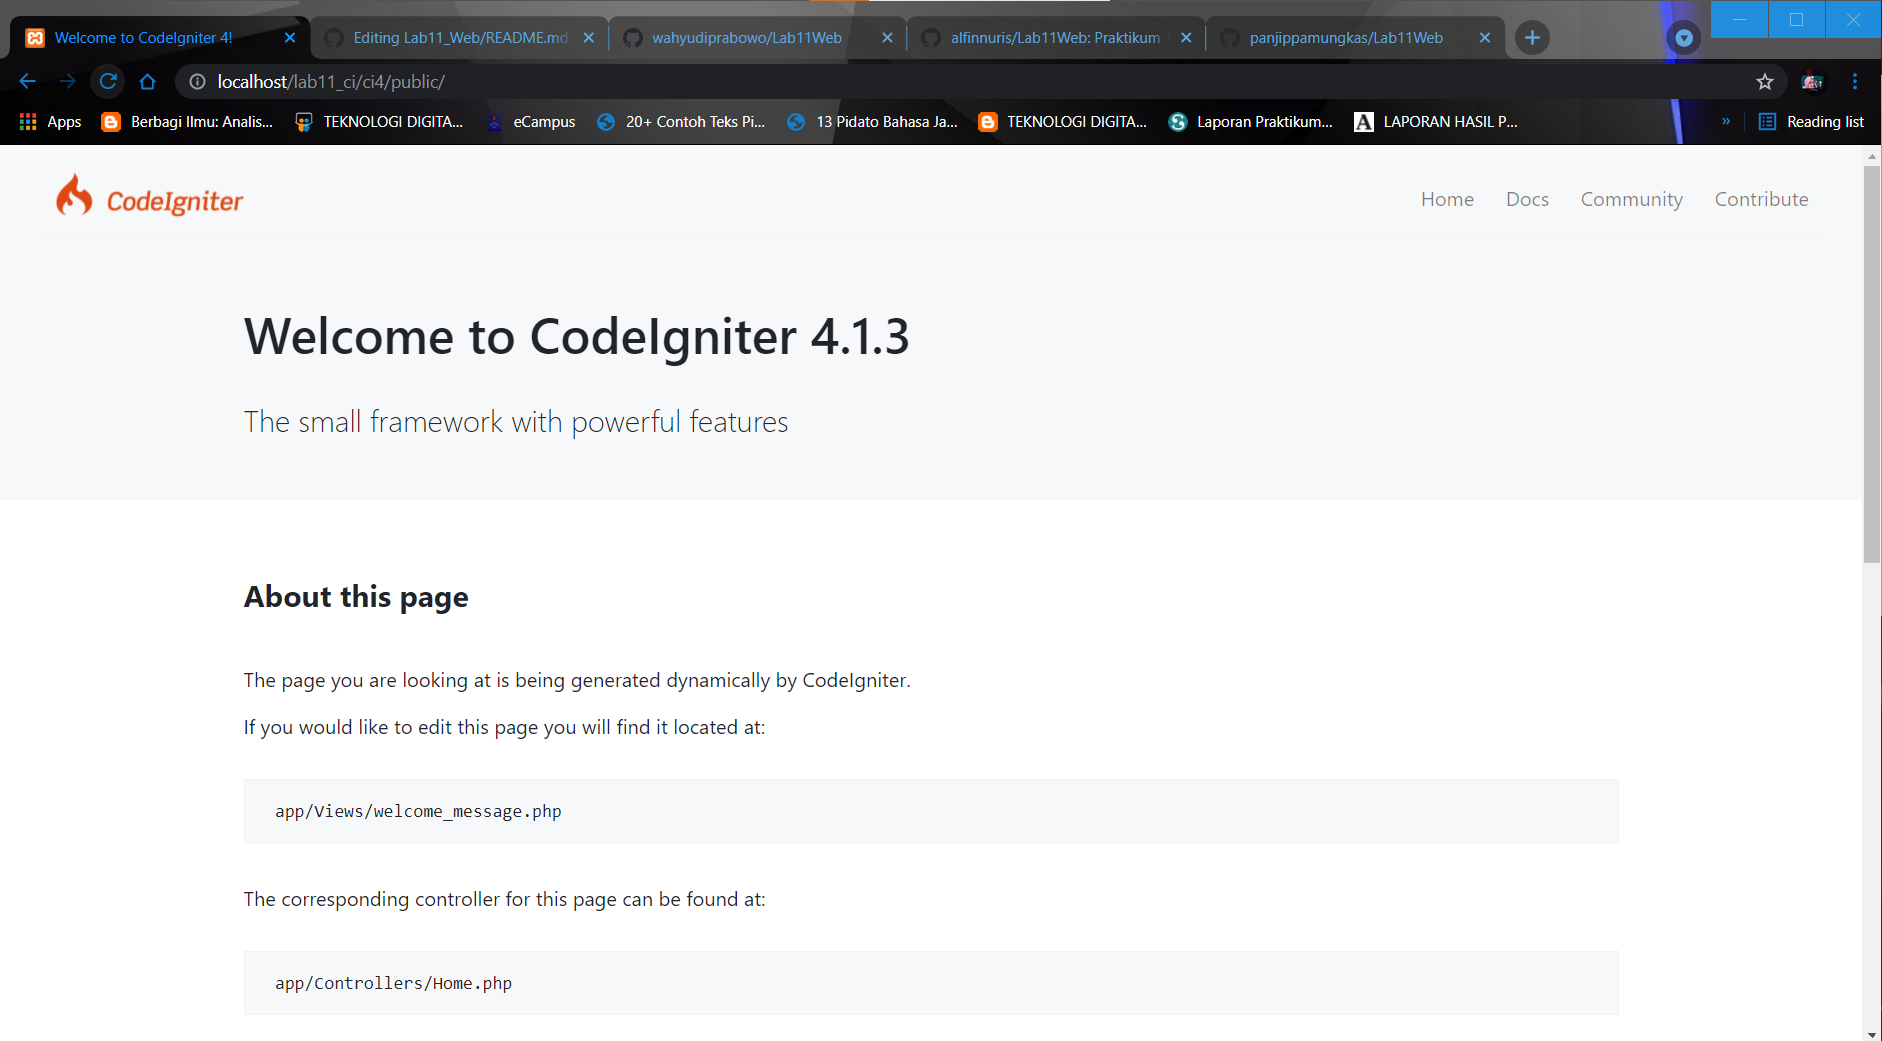
Task: Click the browser home icon
Action: point(148,81)
